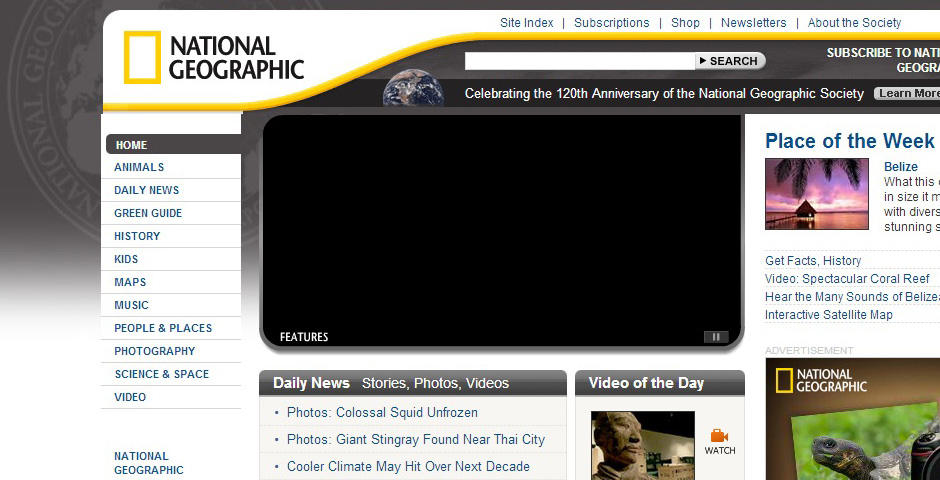The image size is (940, 480).
Task: Open DAILY NEWS in the sidebar
Action: [146, 190]
